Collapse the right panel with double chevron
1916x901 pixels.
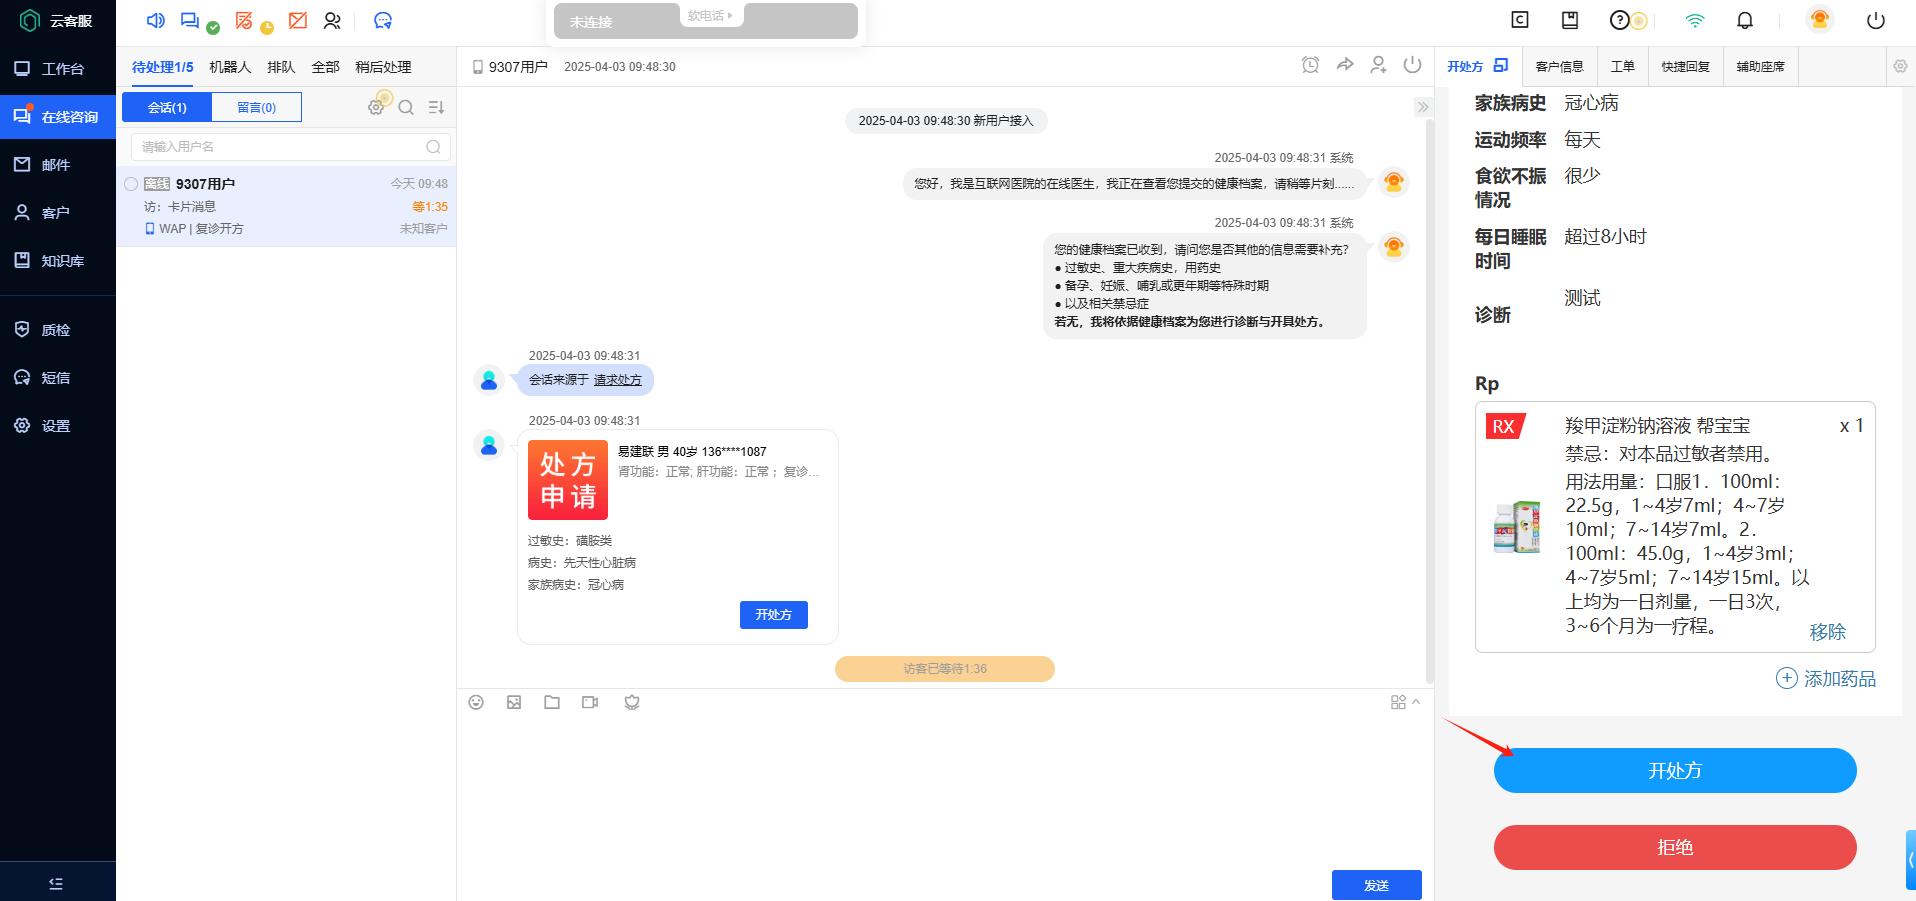click(1423, 107)
